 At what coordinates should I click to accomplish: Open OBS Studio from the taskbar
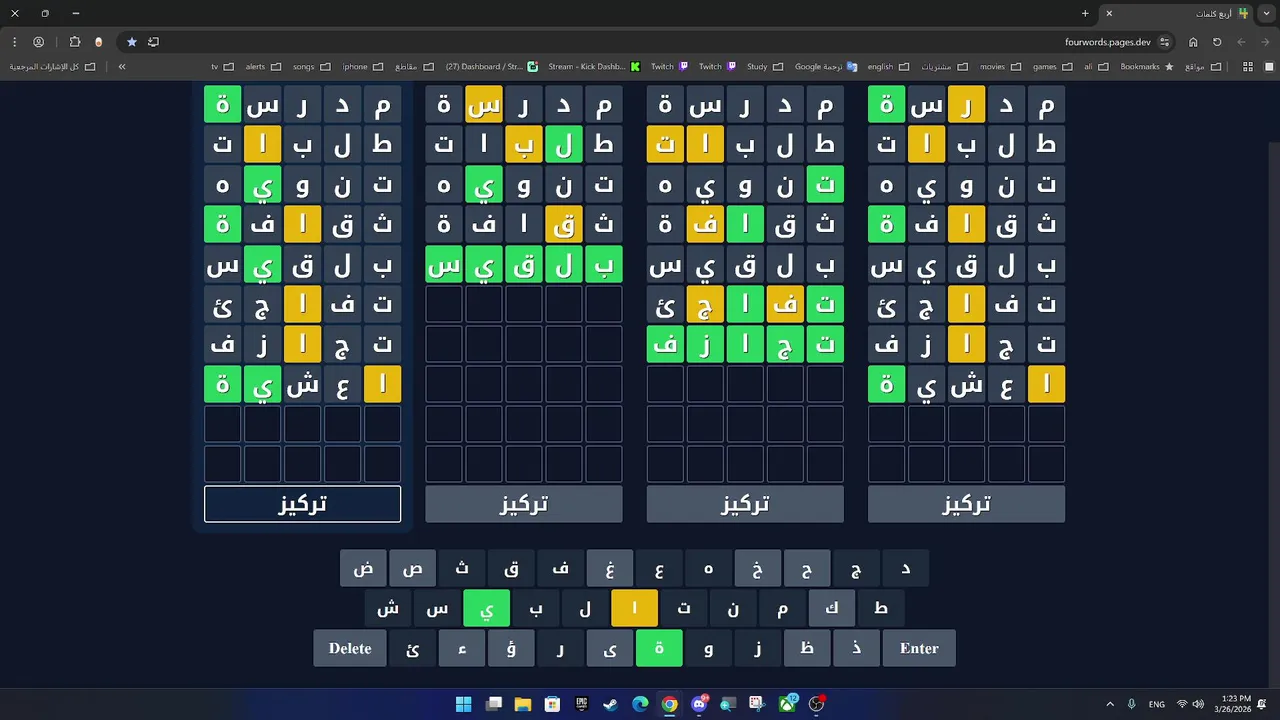tap(816, 704)
